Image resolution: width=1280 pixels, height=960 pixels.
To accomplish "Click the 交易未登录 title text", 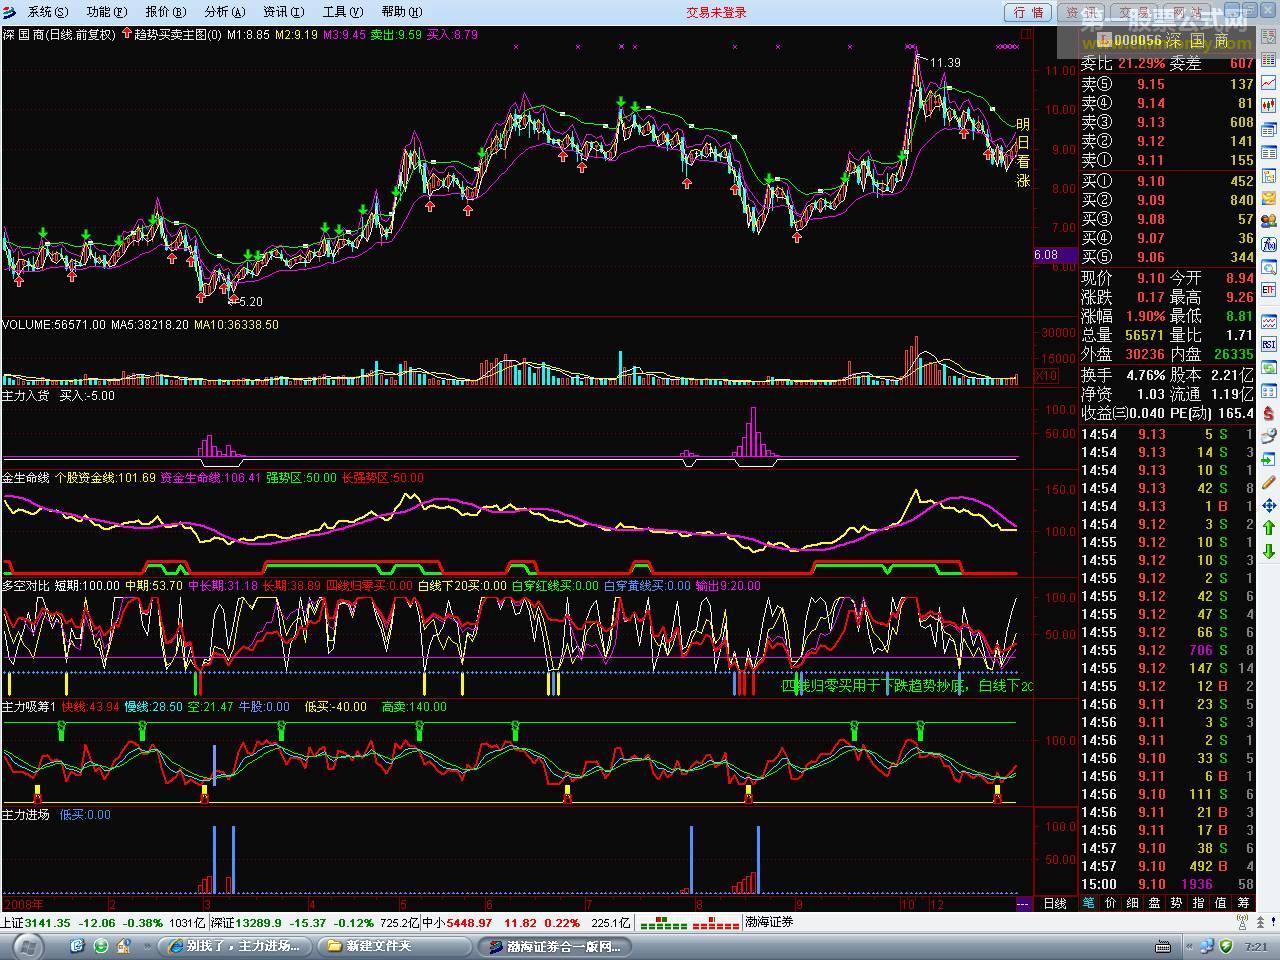I will (x=716, y=12).
